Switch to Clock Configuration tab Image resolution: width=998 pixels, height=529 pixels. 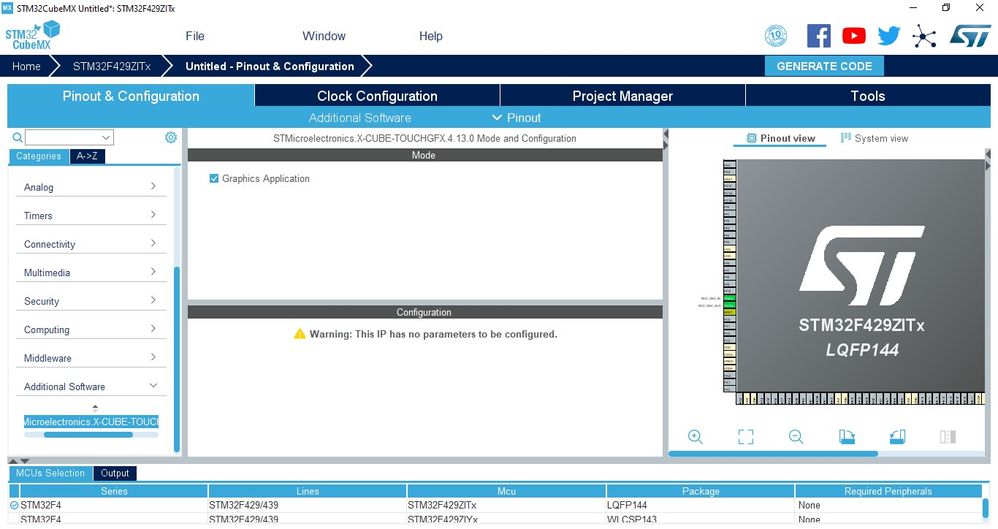[377, 96]
